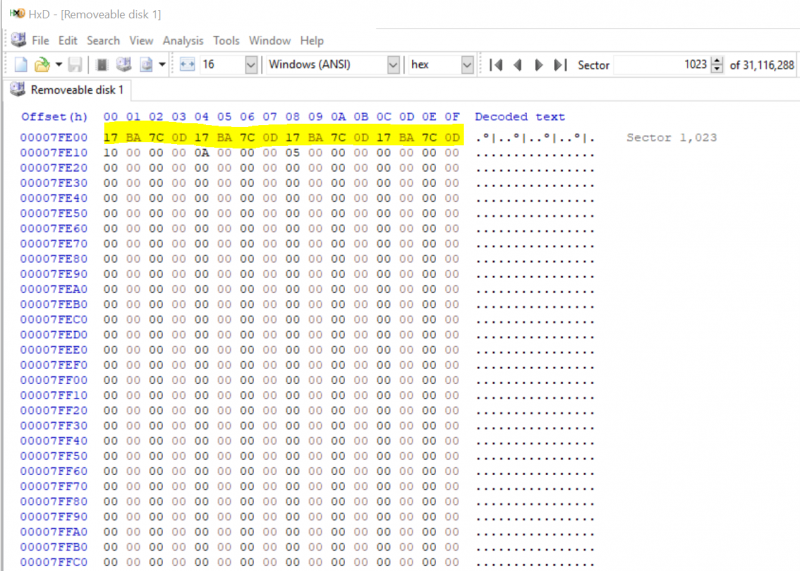Jump to last sector button
The image size is (800, 571).
[560, 65]
